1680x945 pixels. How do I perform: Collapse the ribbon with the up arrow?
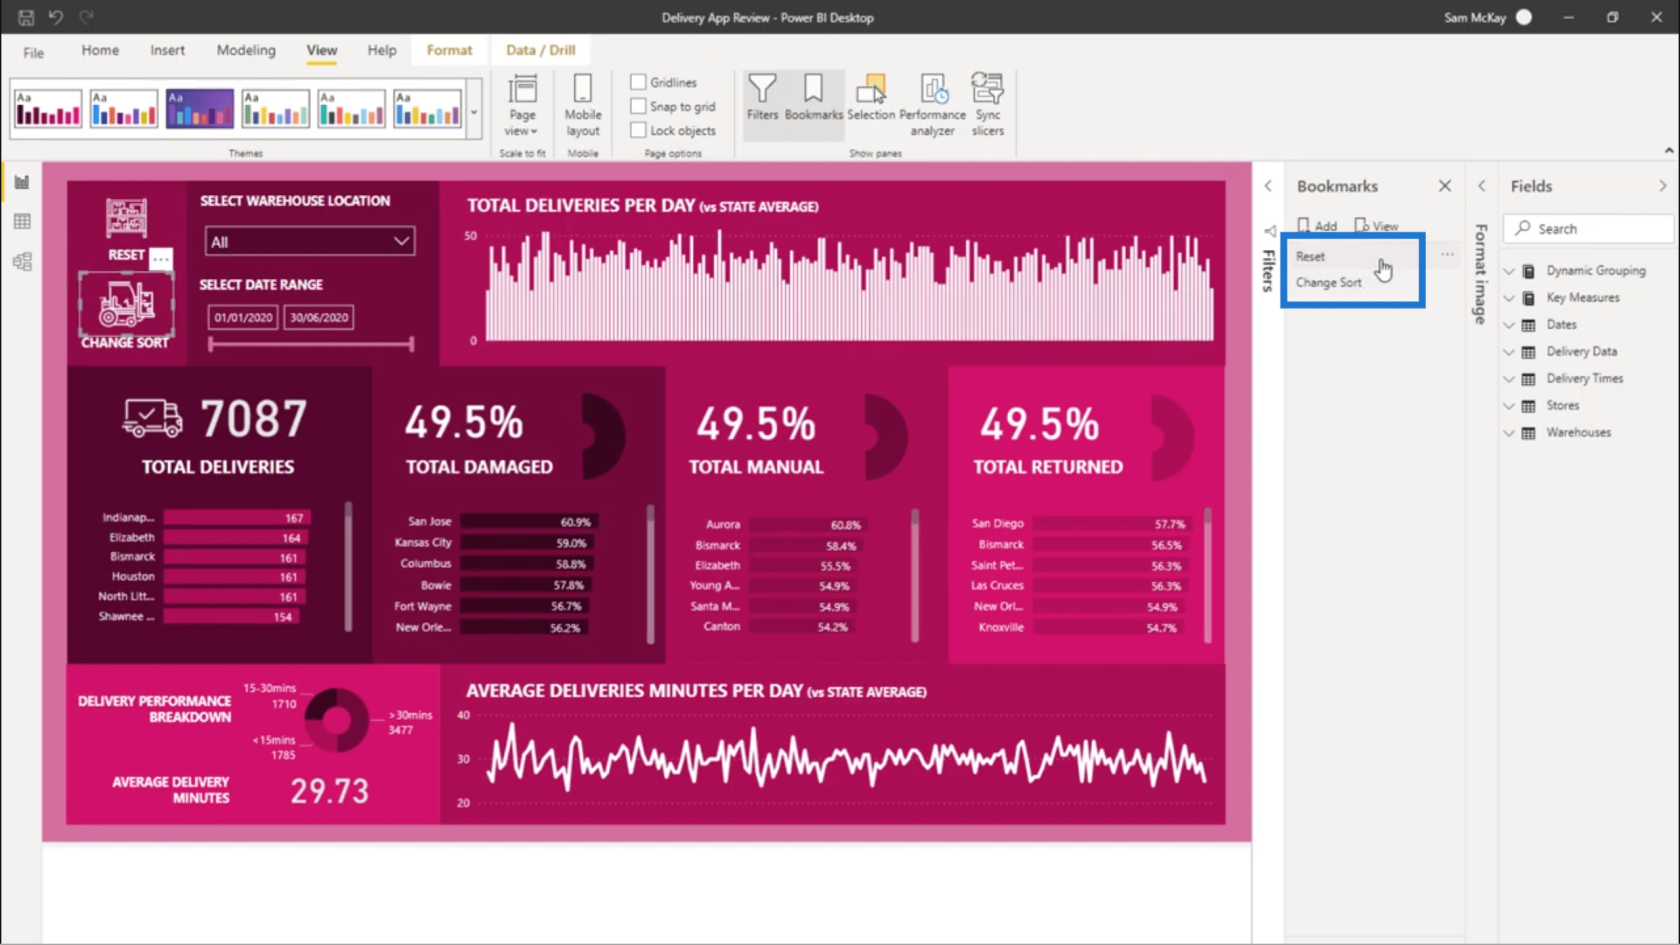1669,150
